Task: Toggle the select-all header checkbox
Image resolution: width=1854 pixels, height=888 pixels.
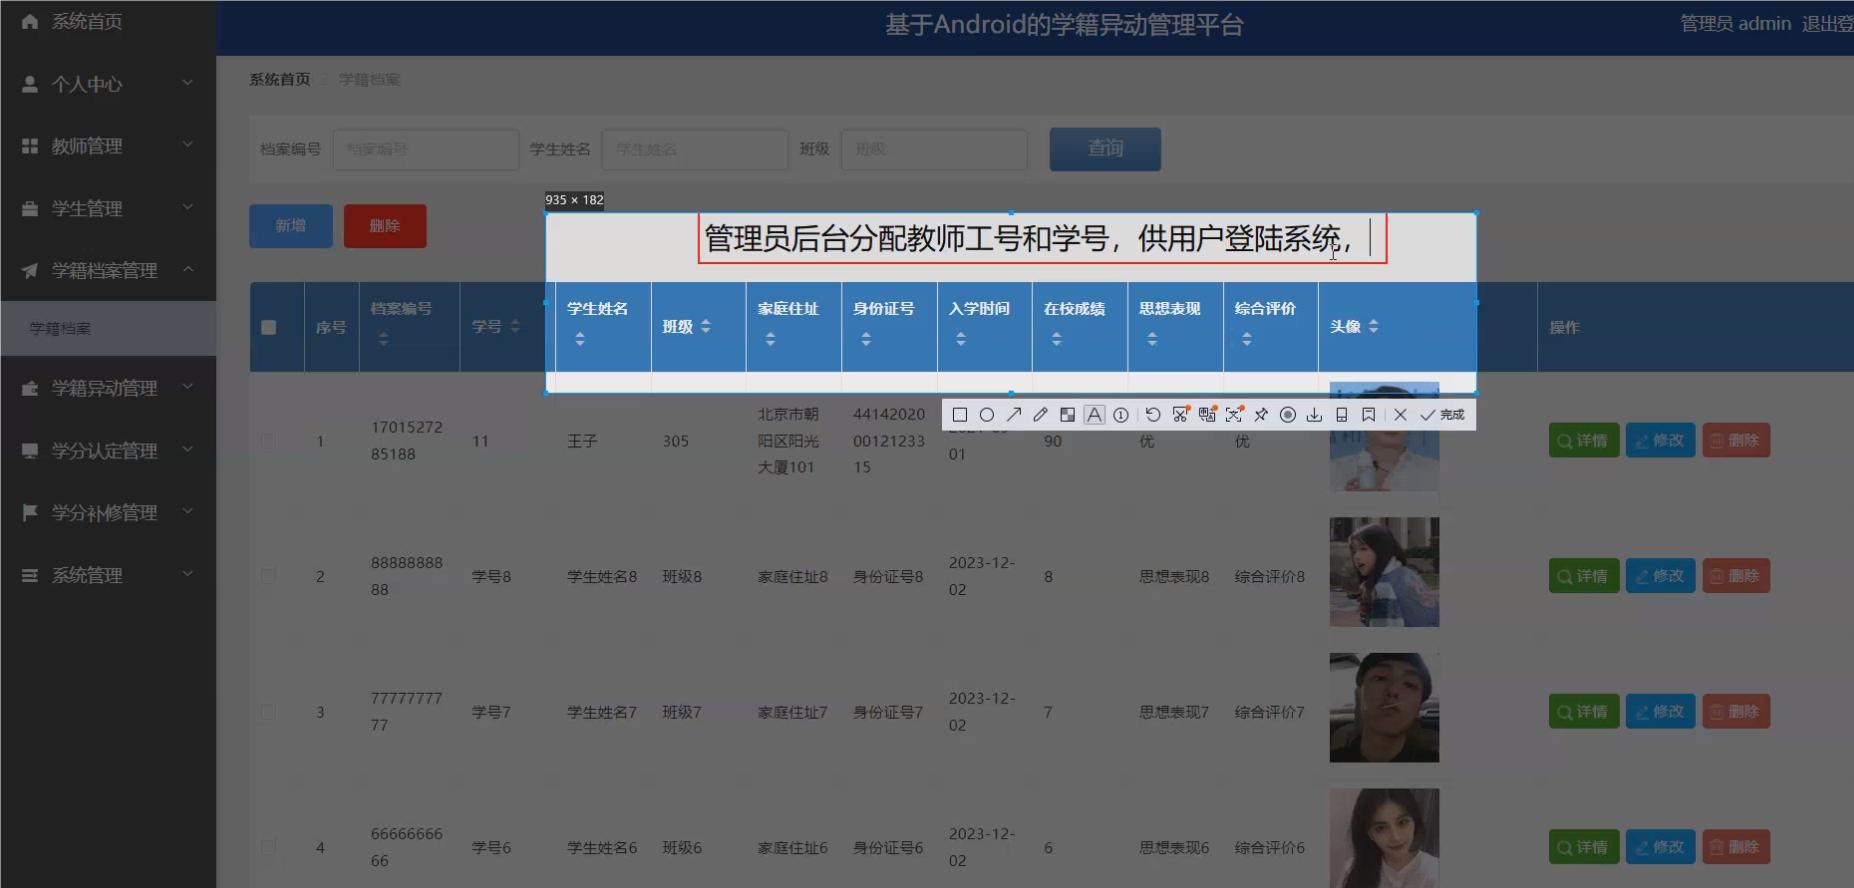Action: [268, 327]
